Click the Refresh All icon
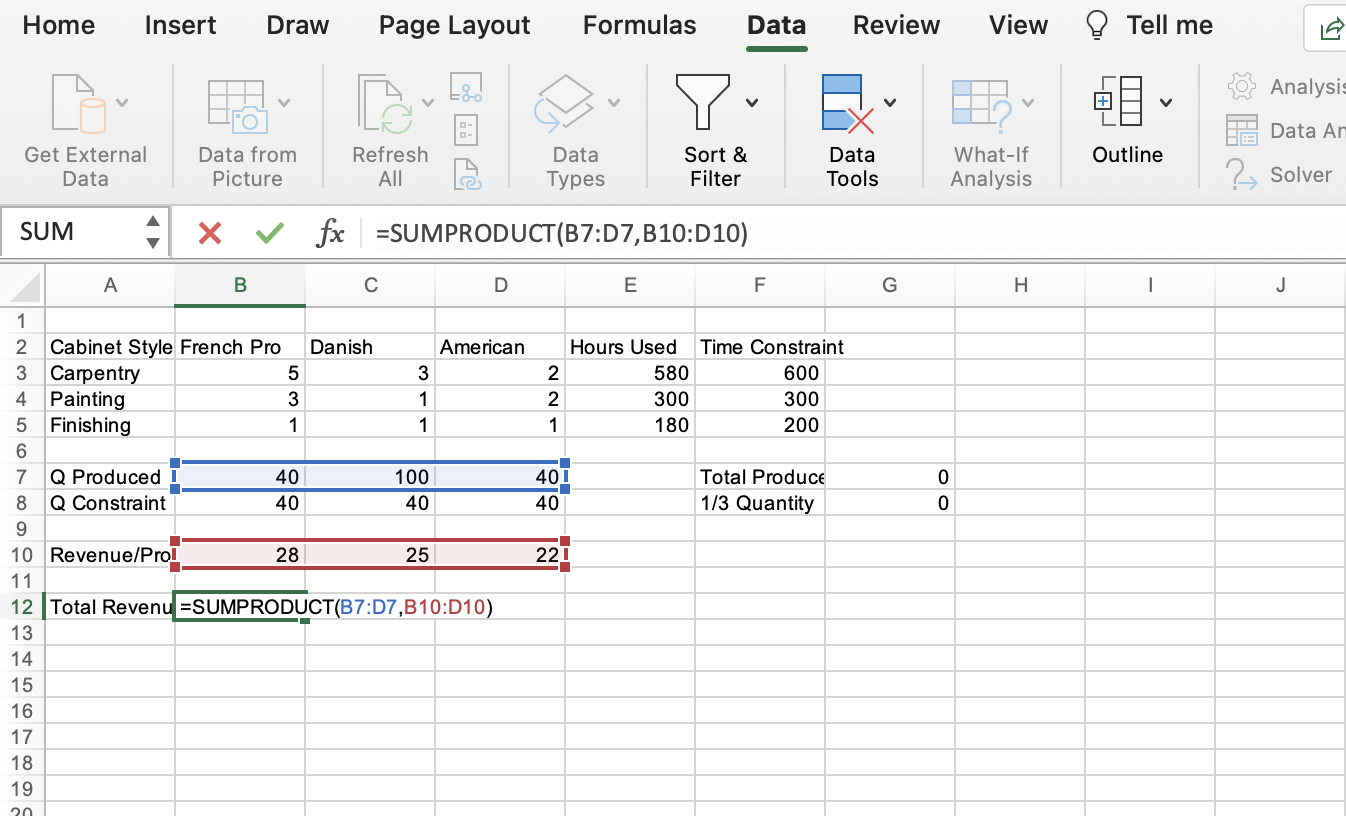Screen dimensions: 1346x816 click(x=385, y=106)
